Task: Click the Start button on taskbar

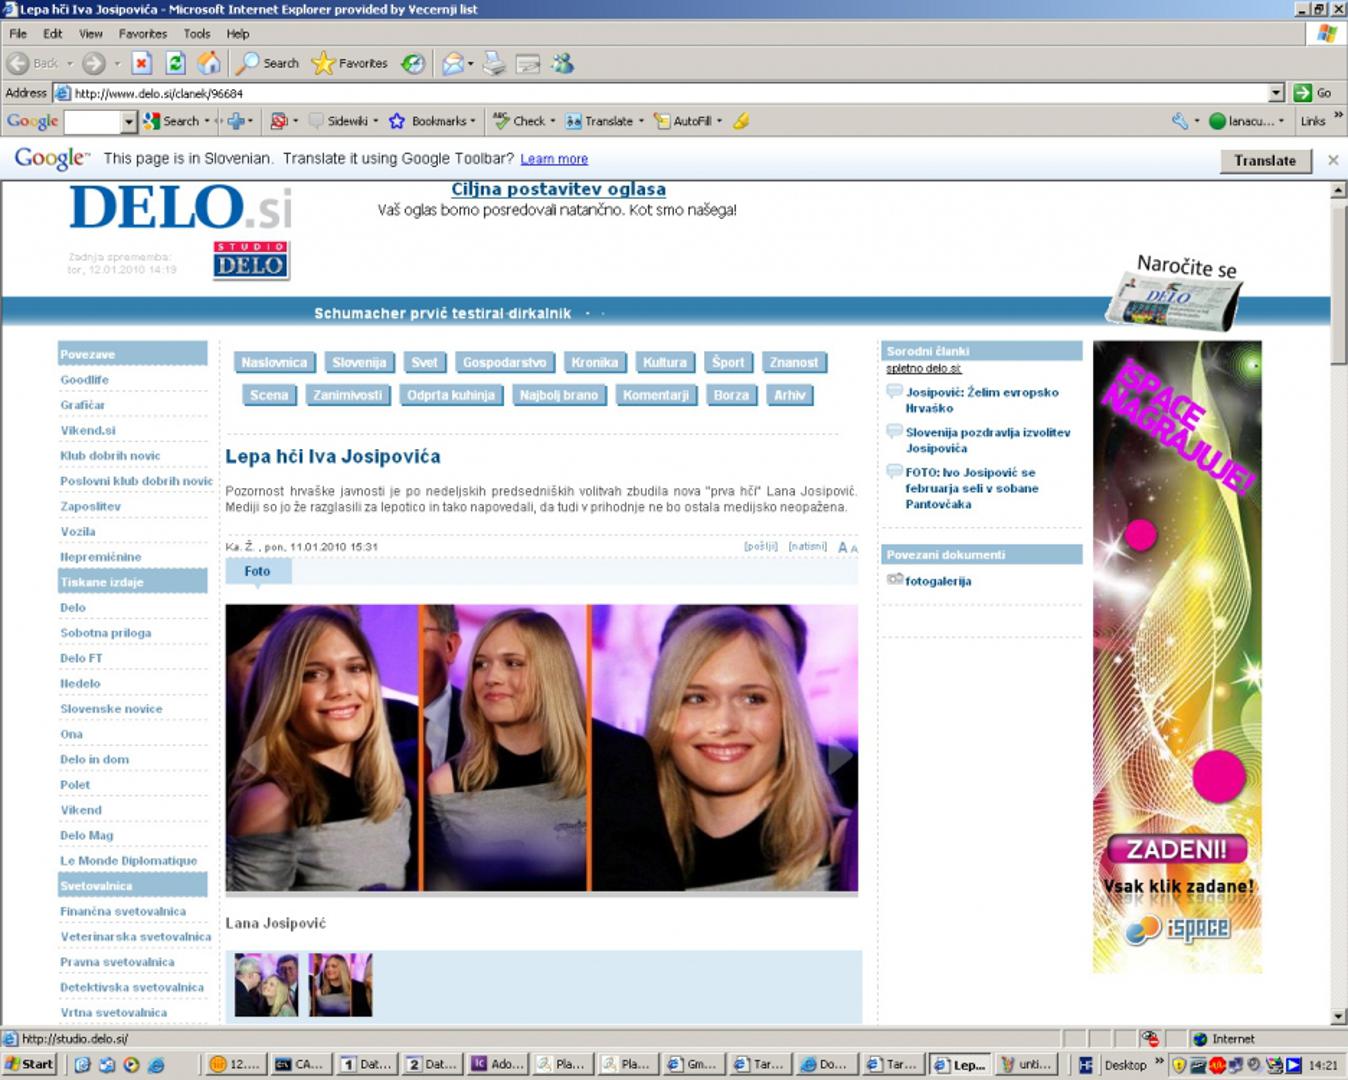Action: (x=29, y=1064)
